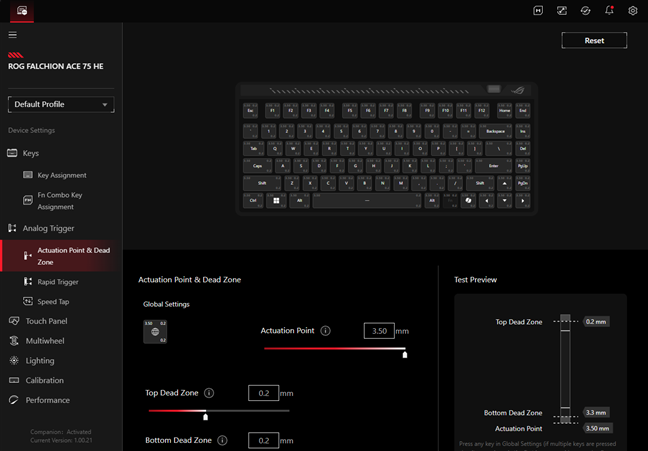Open Key Assignment page
Screen dimensions: 648x451
[62, 175]
